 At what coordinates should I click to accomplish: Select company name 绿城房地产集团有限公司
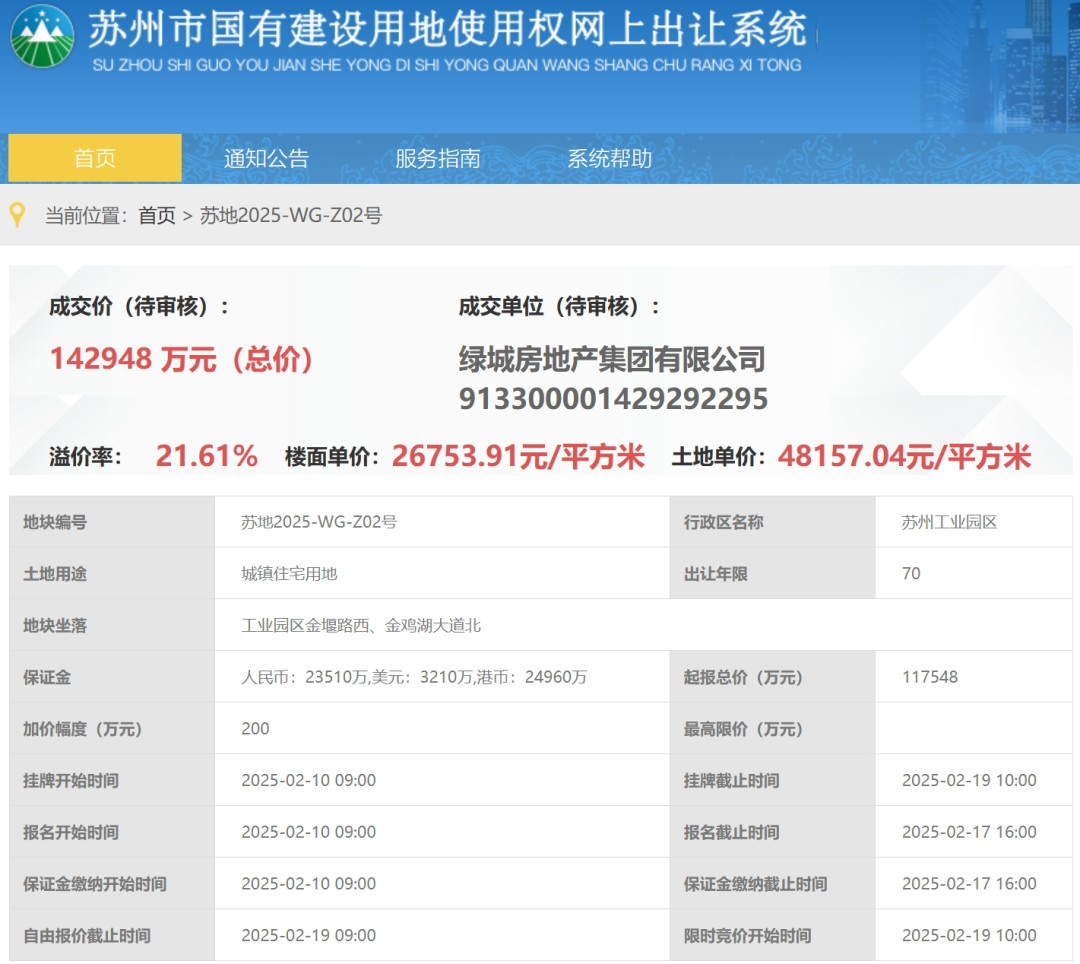(612, 359)
